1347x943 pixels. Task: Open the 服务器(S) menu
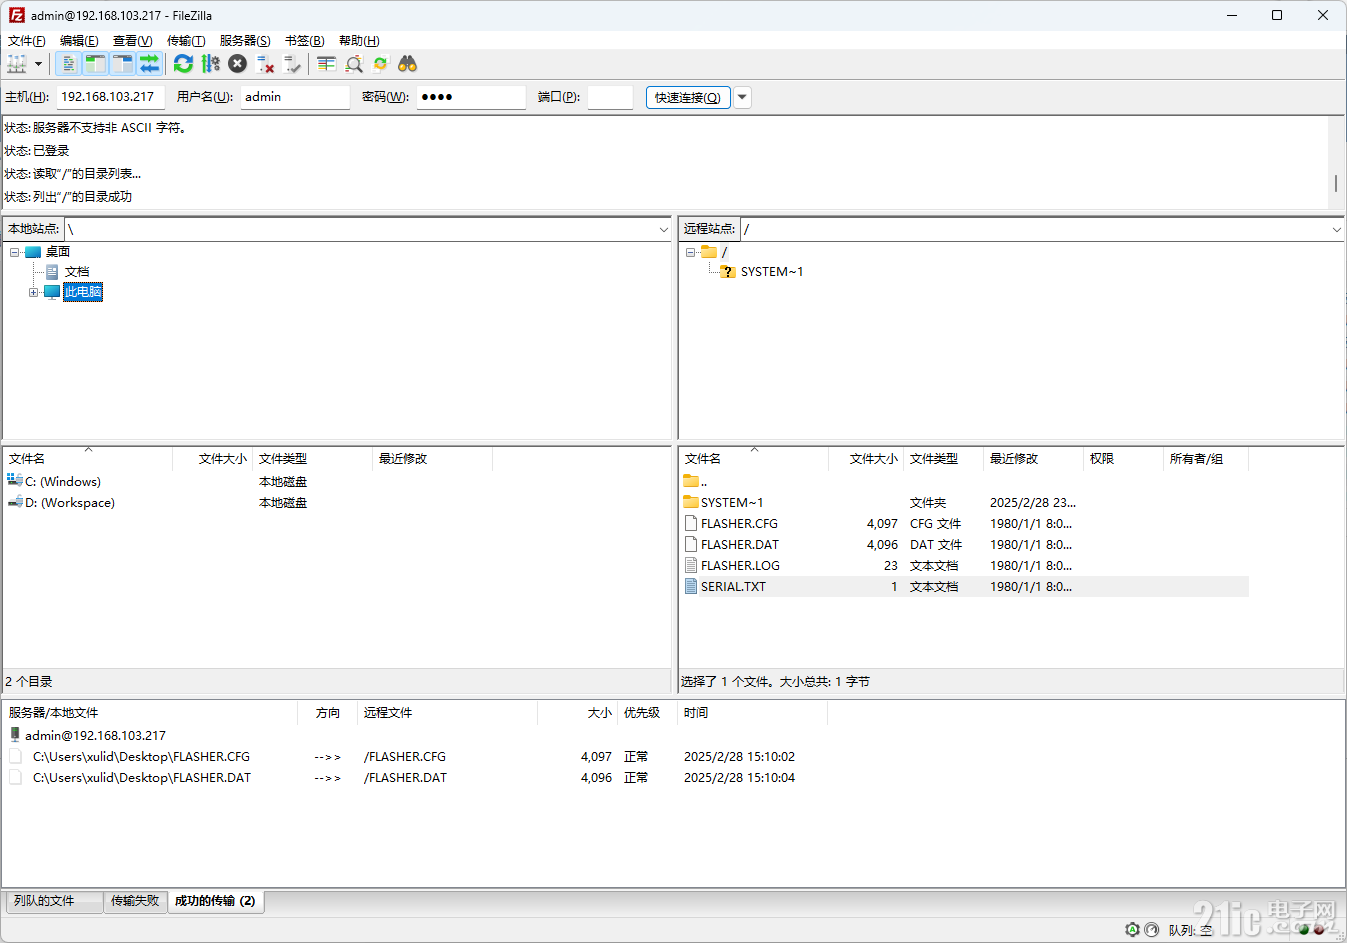tap(245, 41)
